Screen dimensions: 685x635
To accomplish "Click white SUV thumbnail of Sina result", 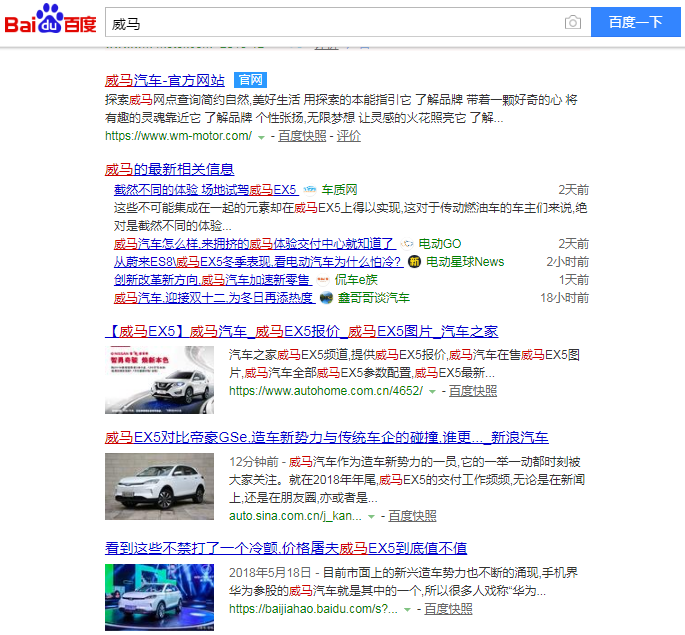I will 159,487.
